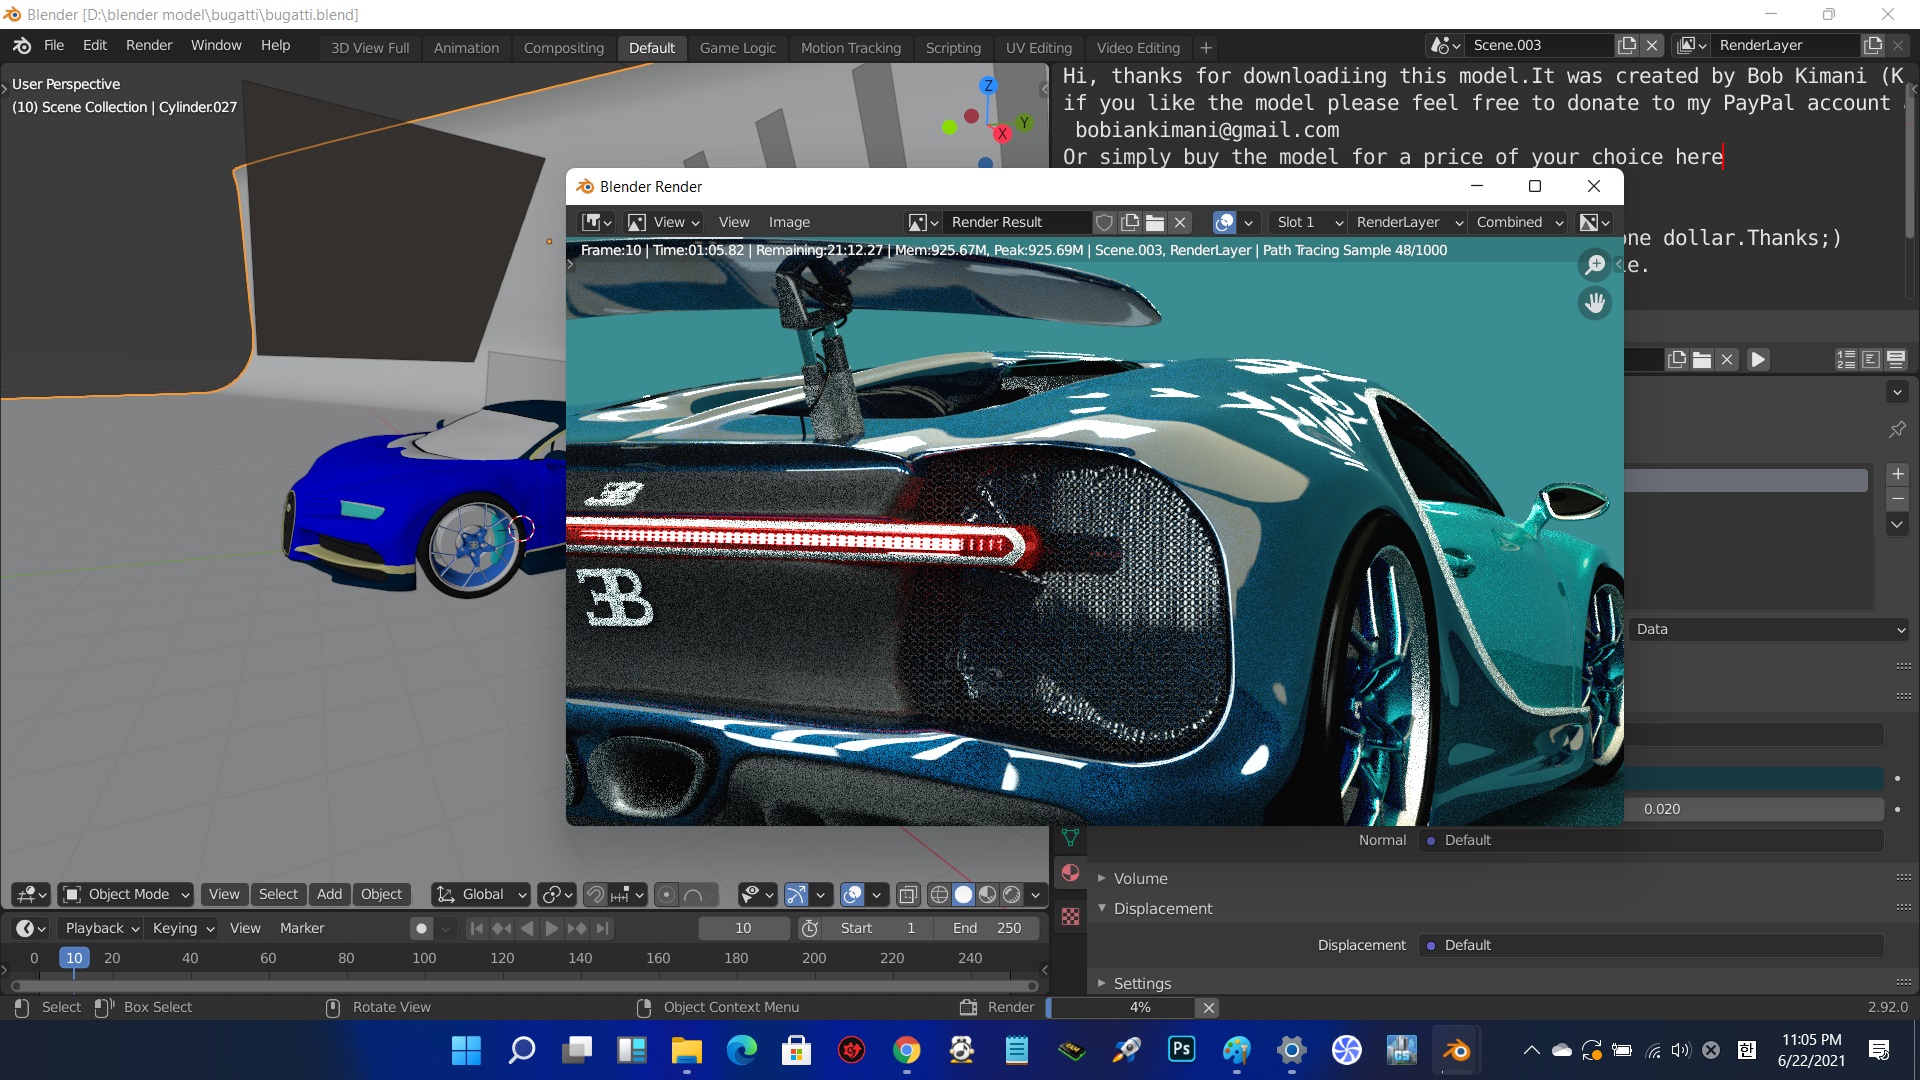This screenshot has width=1920, height=1080.
Task: Unlink Render Result image
Action: click(x=1180, y=222)
